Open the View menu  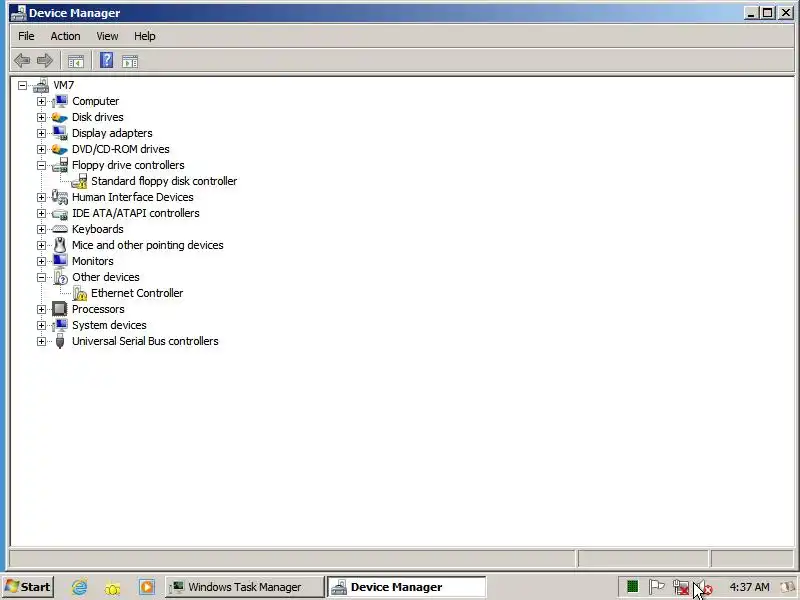(x=107, y=36)
